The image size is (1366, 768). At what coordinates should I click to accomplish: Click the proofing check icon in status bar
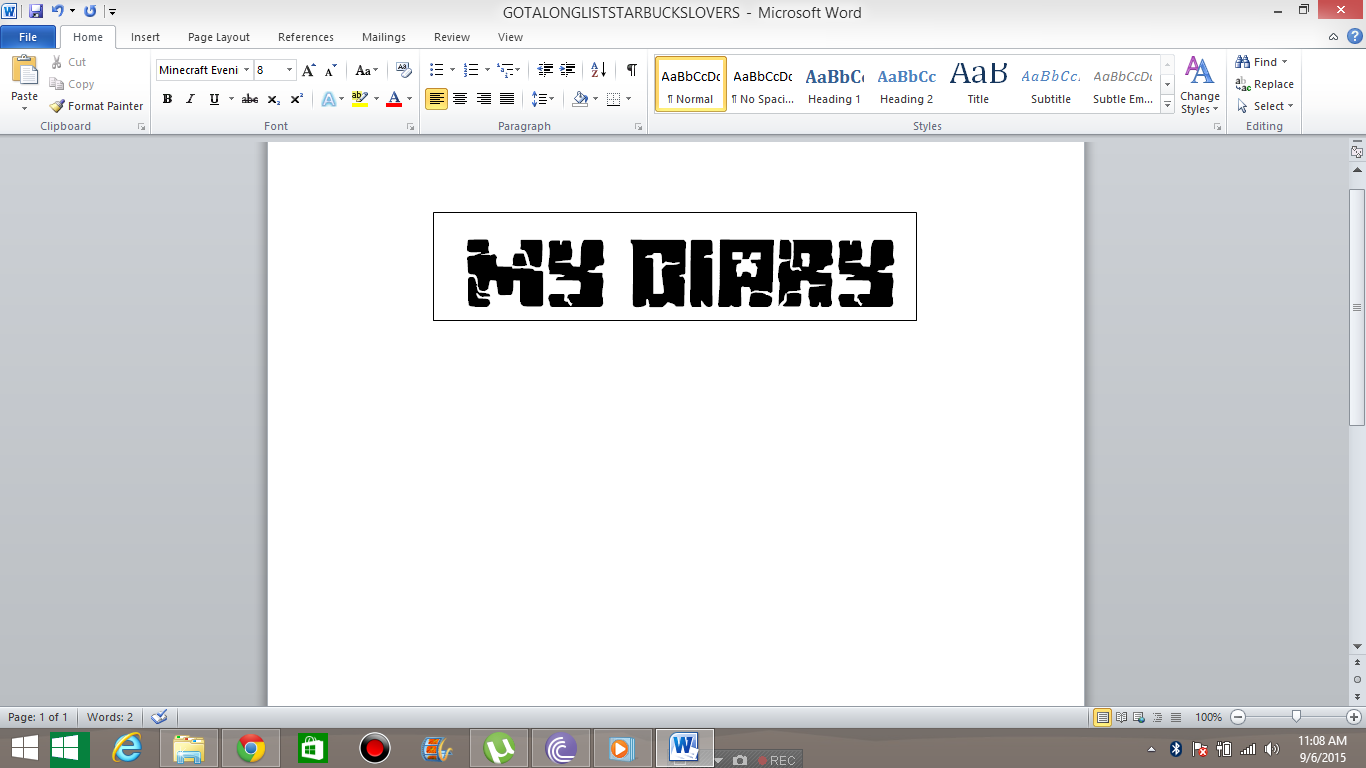click(158, 717)
